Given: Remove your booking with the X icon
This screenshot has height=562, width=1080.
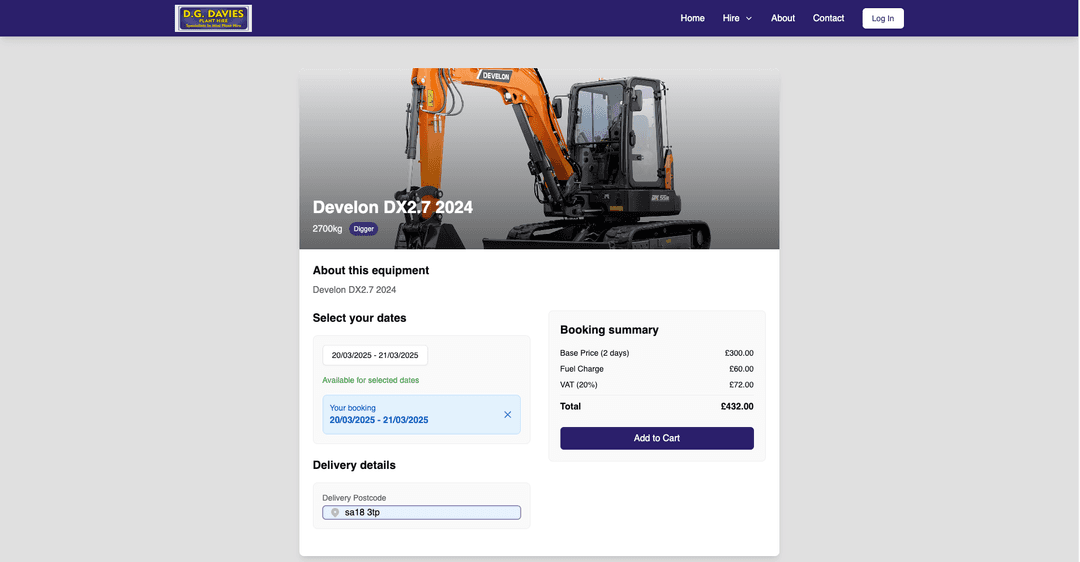Looking at the screenshot, I should (508, 415).
